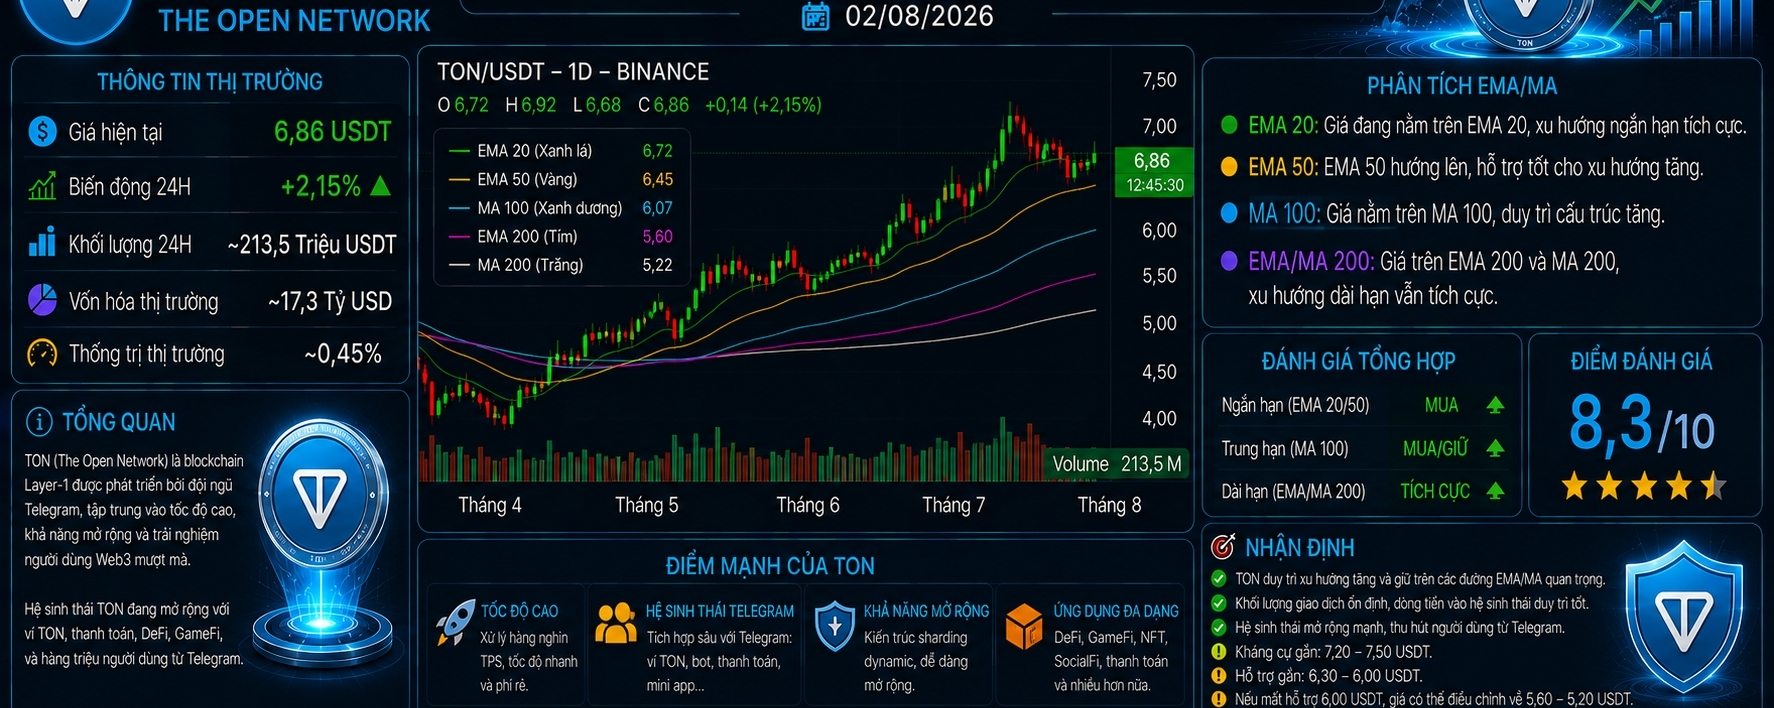Click the five-star rating under 8,3/10
The height and width of the screenshot is (708, 1774).
[x=1644, y=486]
